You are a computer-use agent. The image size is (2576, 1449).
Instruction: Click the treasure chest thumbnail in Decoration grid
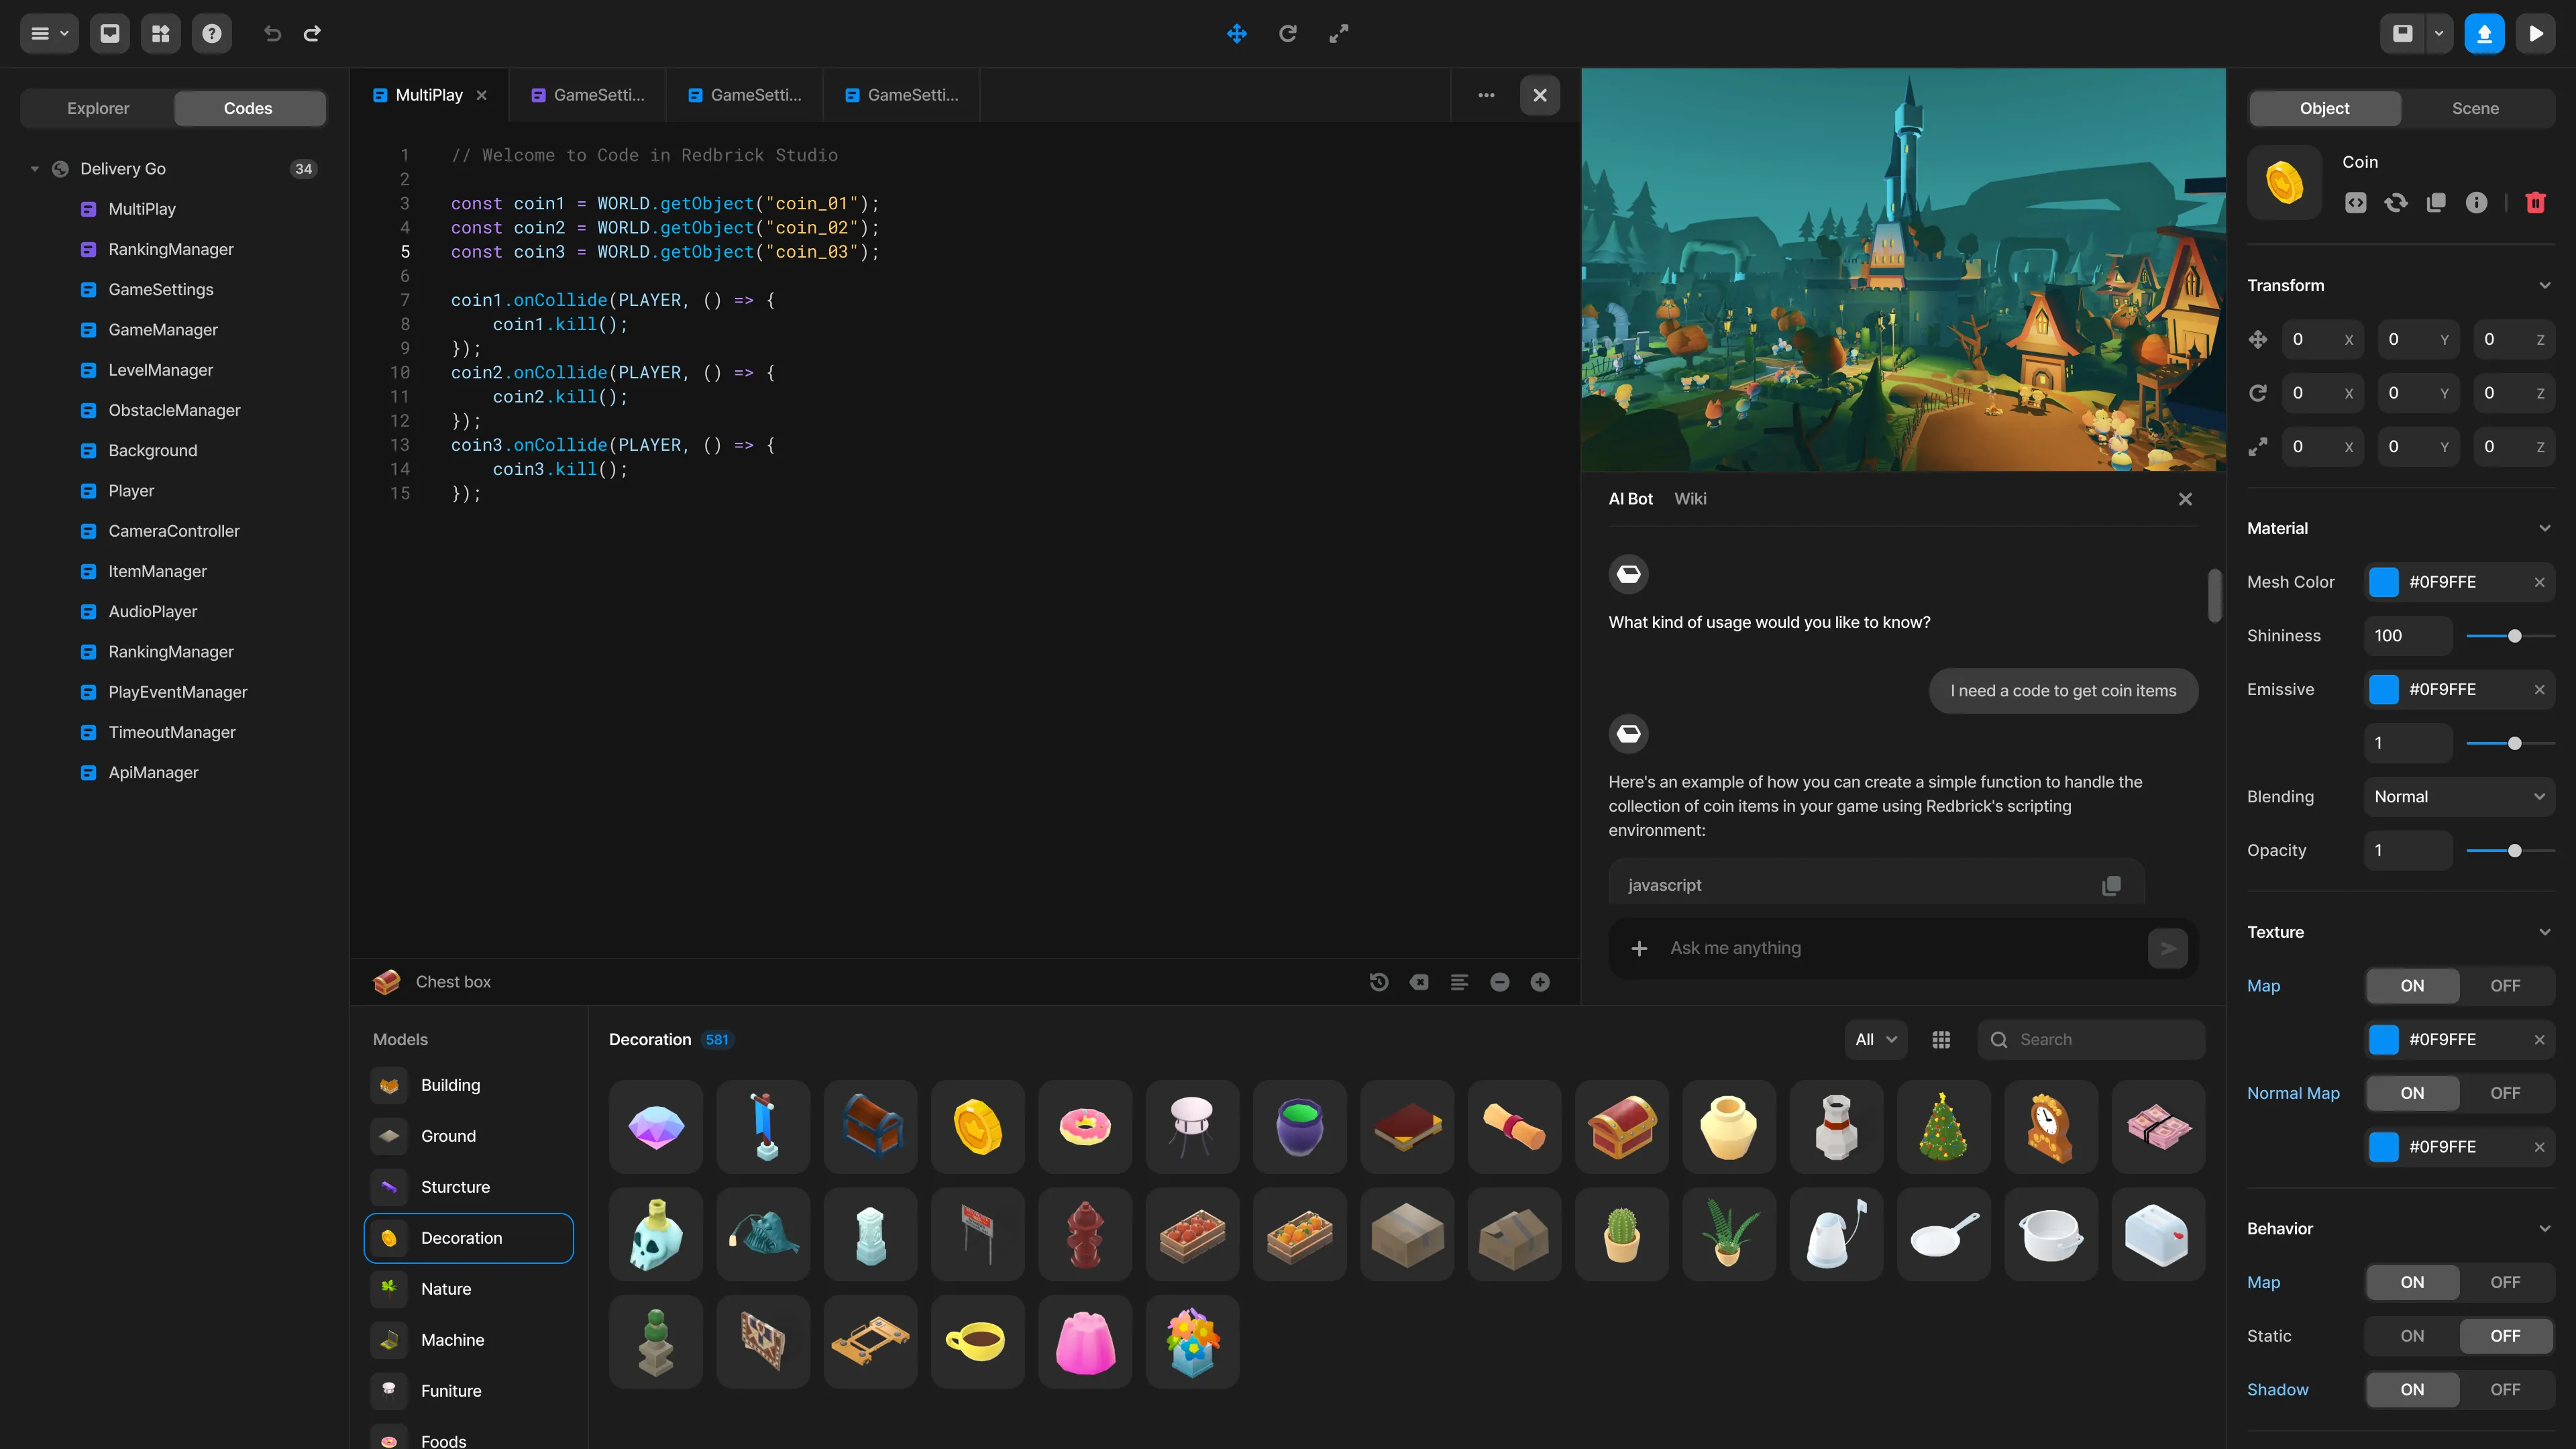coord(869,1127)
